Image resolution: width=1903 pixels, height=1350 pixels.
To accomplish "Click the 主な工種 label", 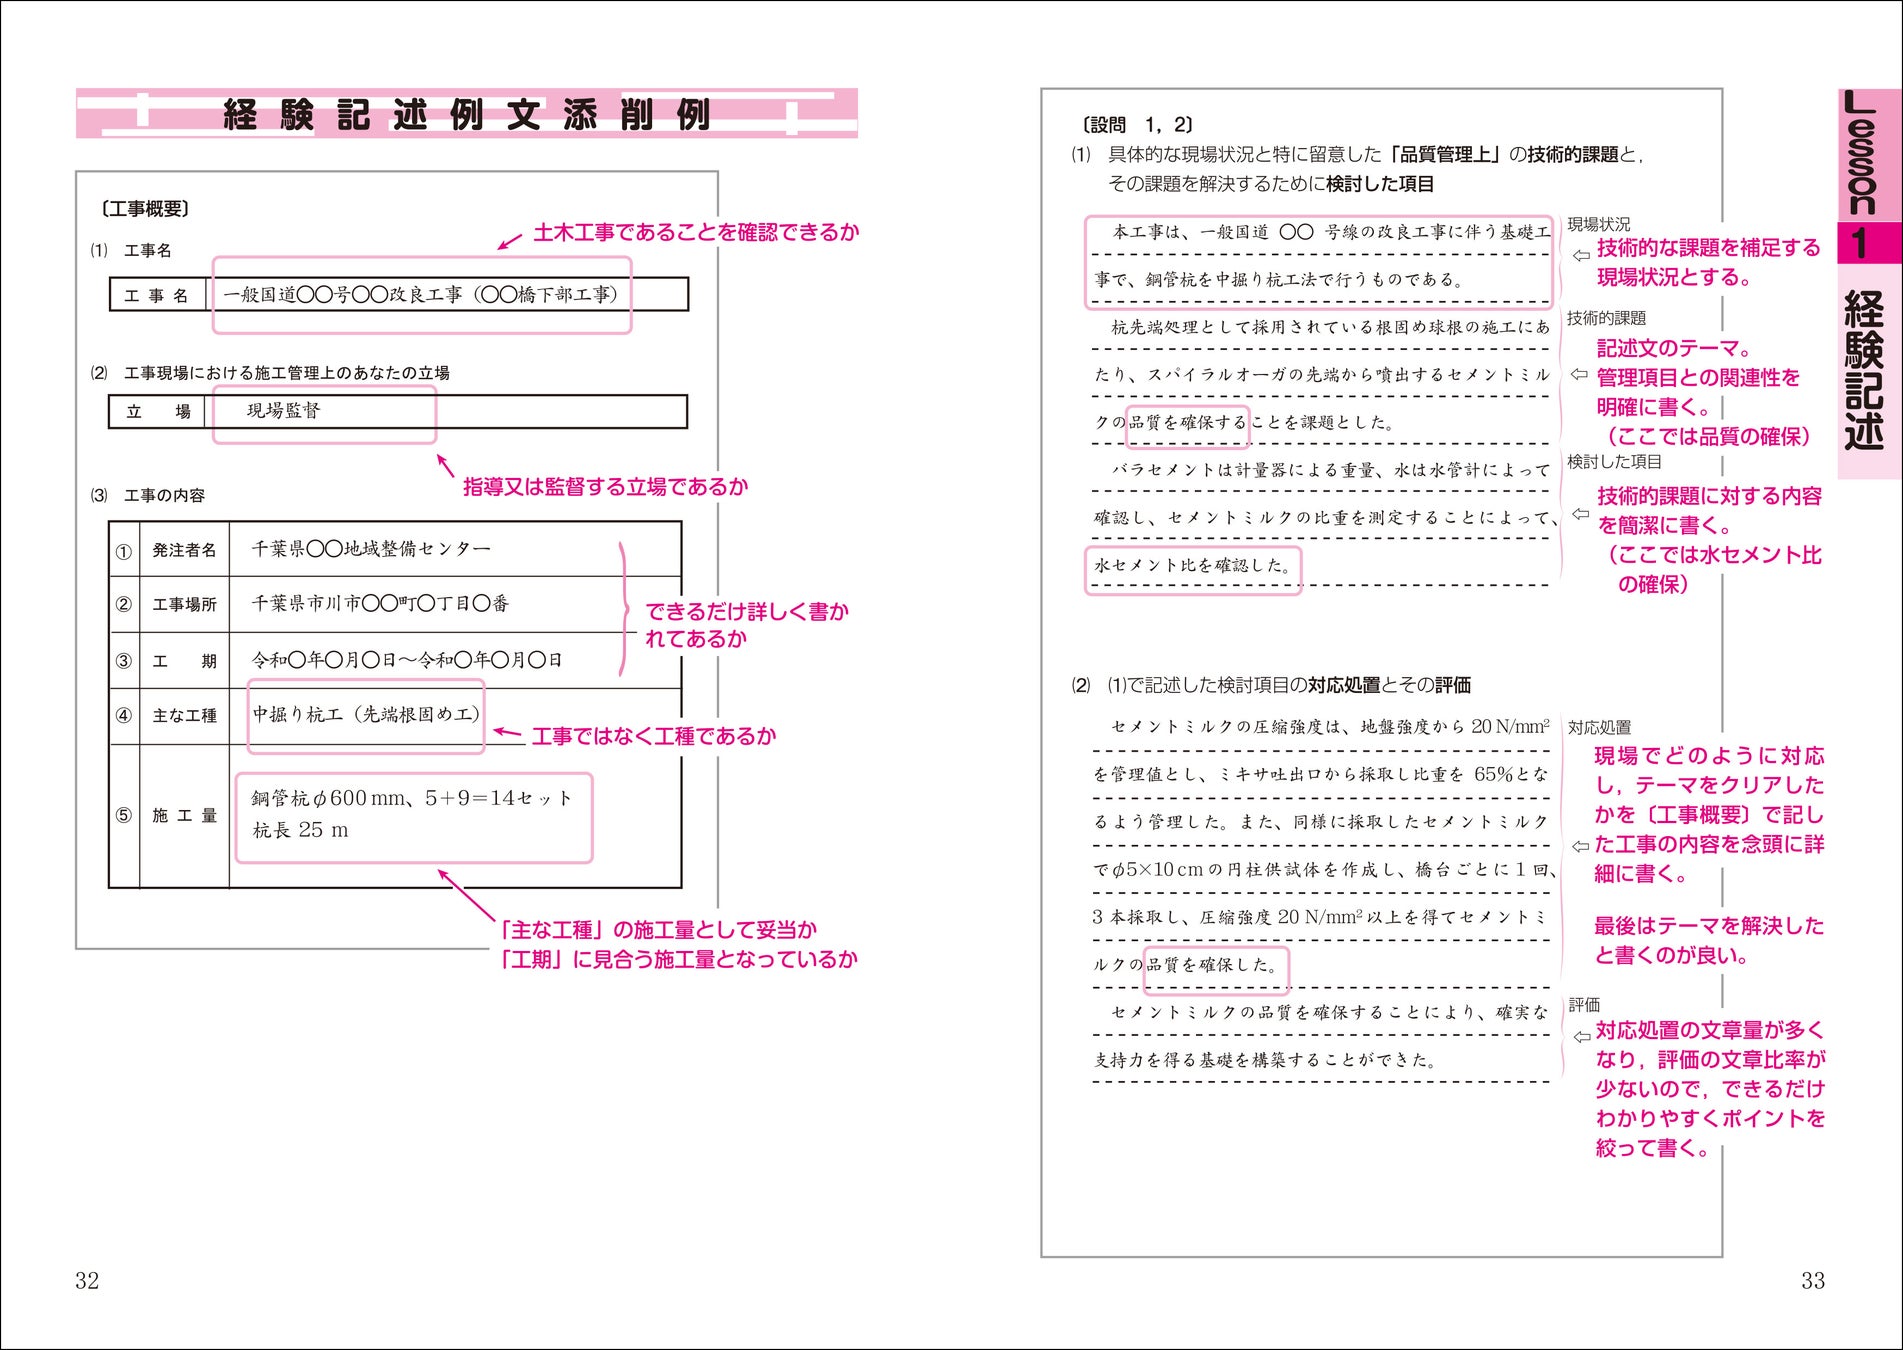I will click(184, 716).
